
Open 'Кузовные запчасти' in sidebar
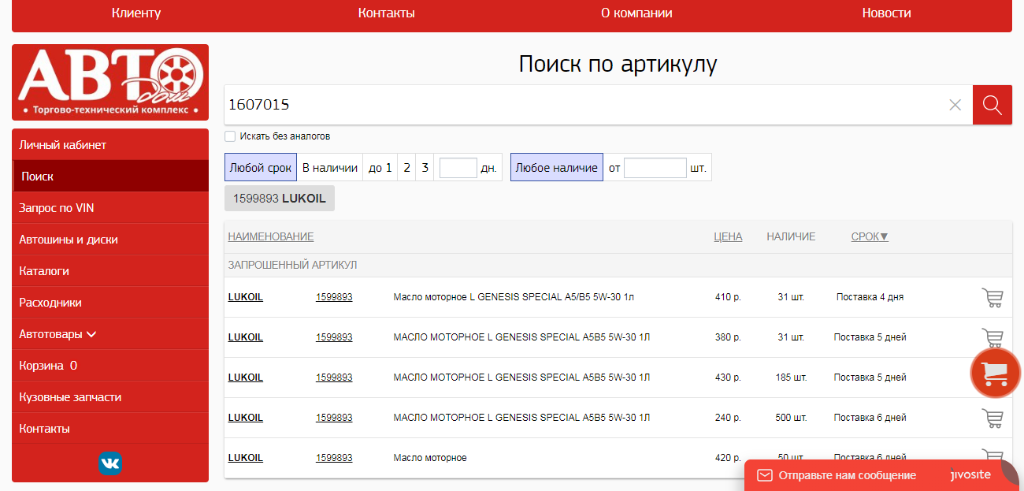[x=110, y=397]
